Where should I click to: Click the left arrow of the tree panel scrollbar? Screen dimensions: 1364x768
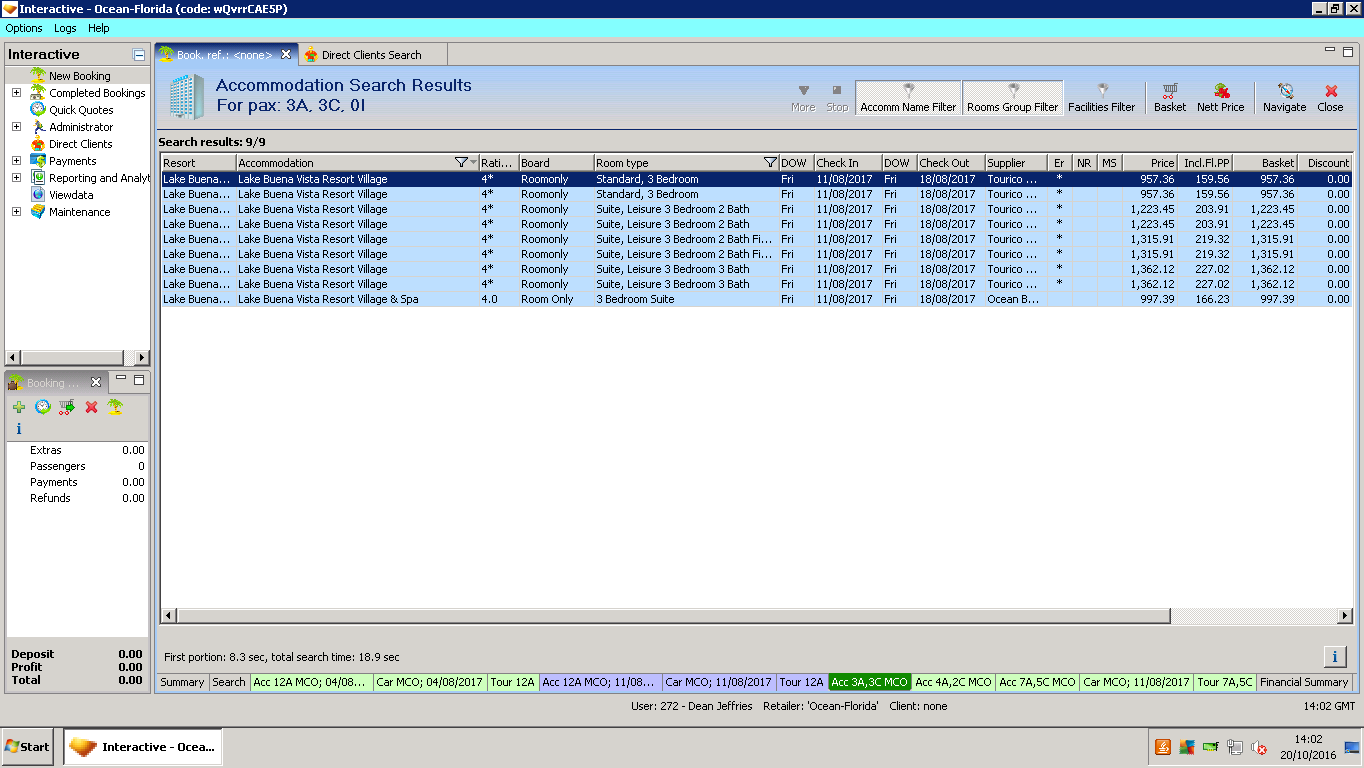pyautogui.click(x=13, y=358)
